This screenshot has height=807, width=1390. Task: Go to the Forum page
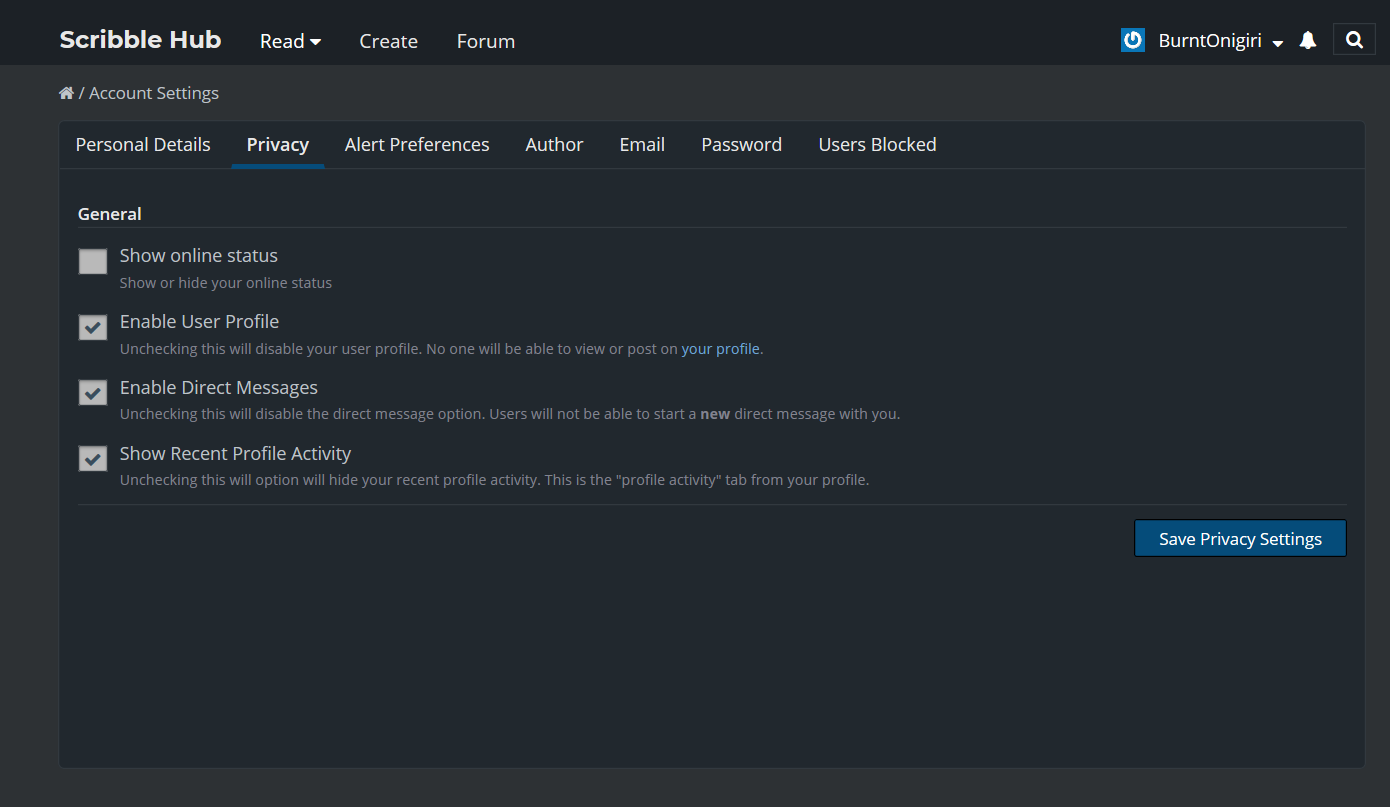486,41
